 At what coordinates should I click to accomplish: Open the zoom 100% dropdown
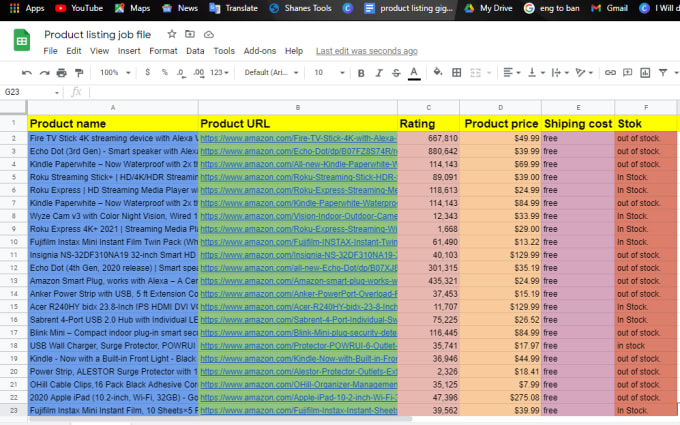[114, 72]
